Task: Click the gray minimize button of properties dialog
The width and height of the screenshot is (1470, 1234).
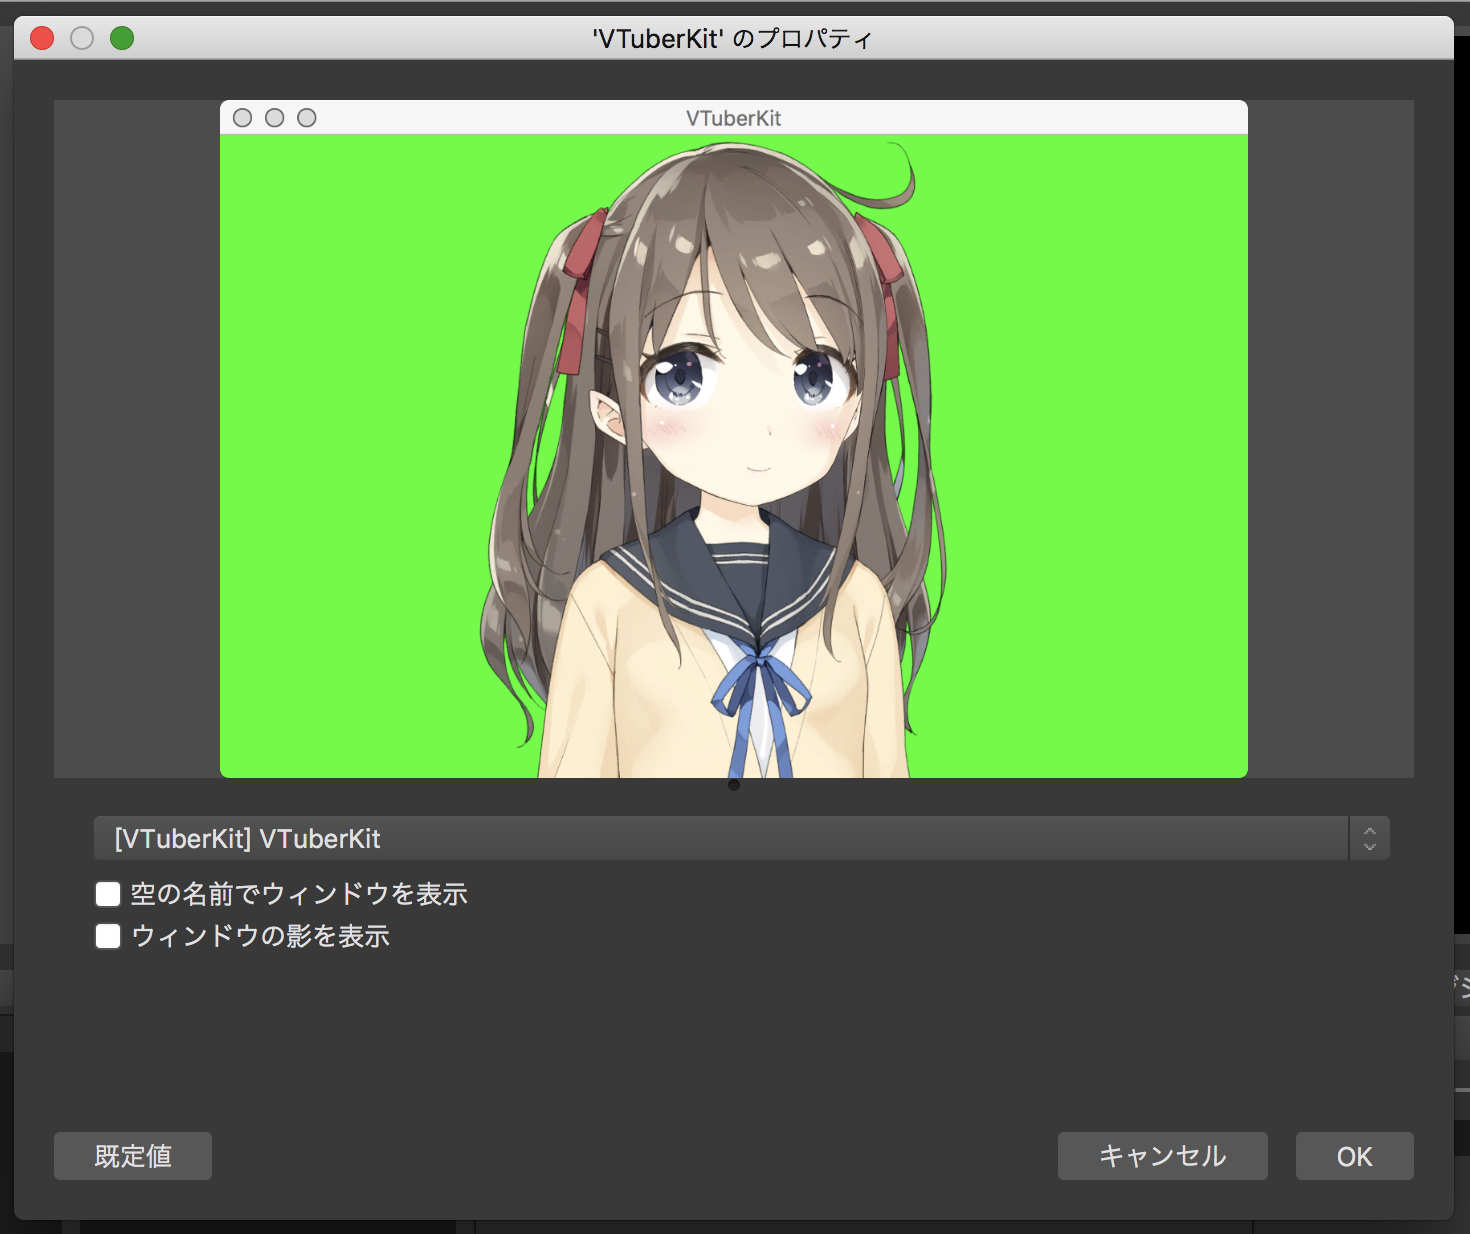Action: [x=82, y=38]
